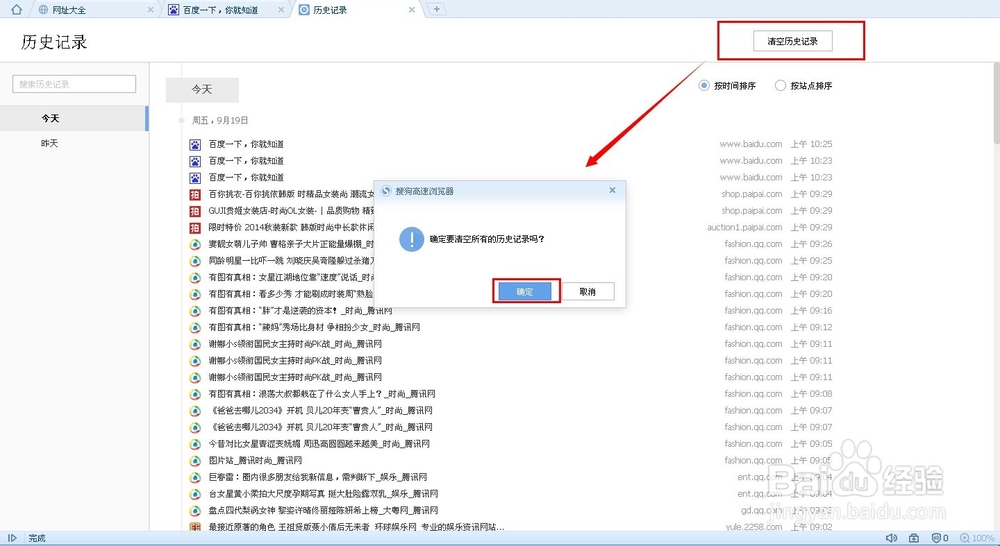
Task: Click Tencent icon of 同龄明星一比吓一跳 entry
Action: (x=195, y=261)
